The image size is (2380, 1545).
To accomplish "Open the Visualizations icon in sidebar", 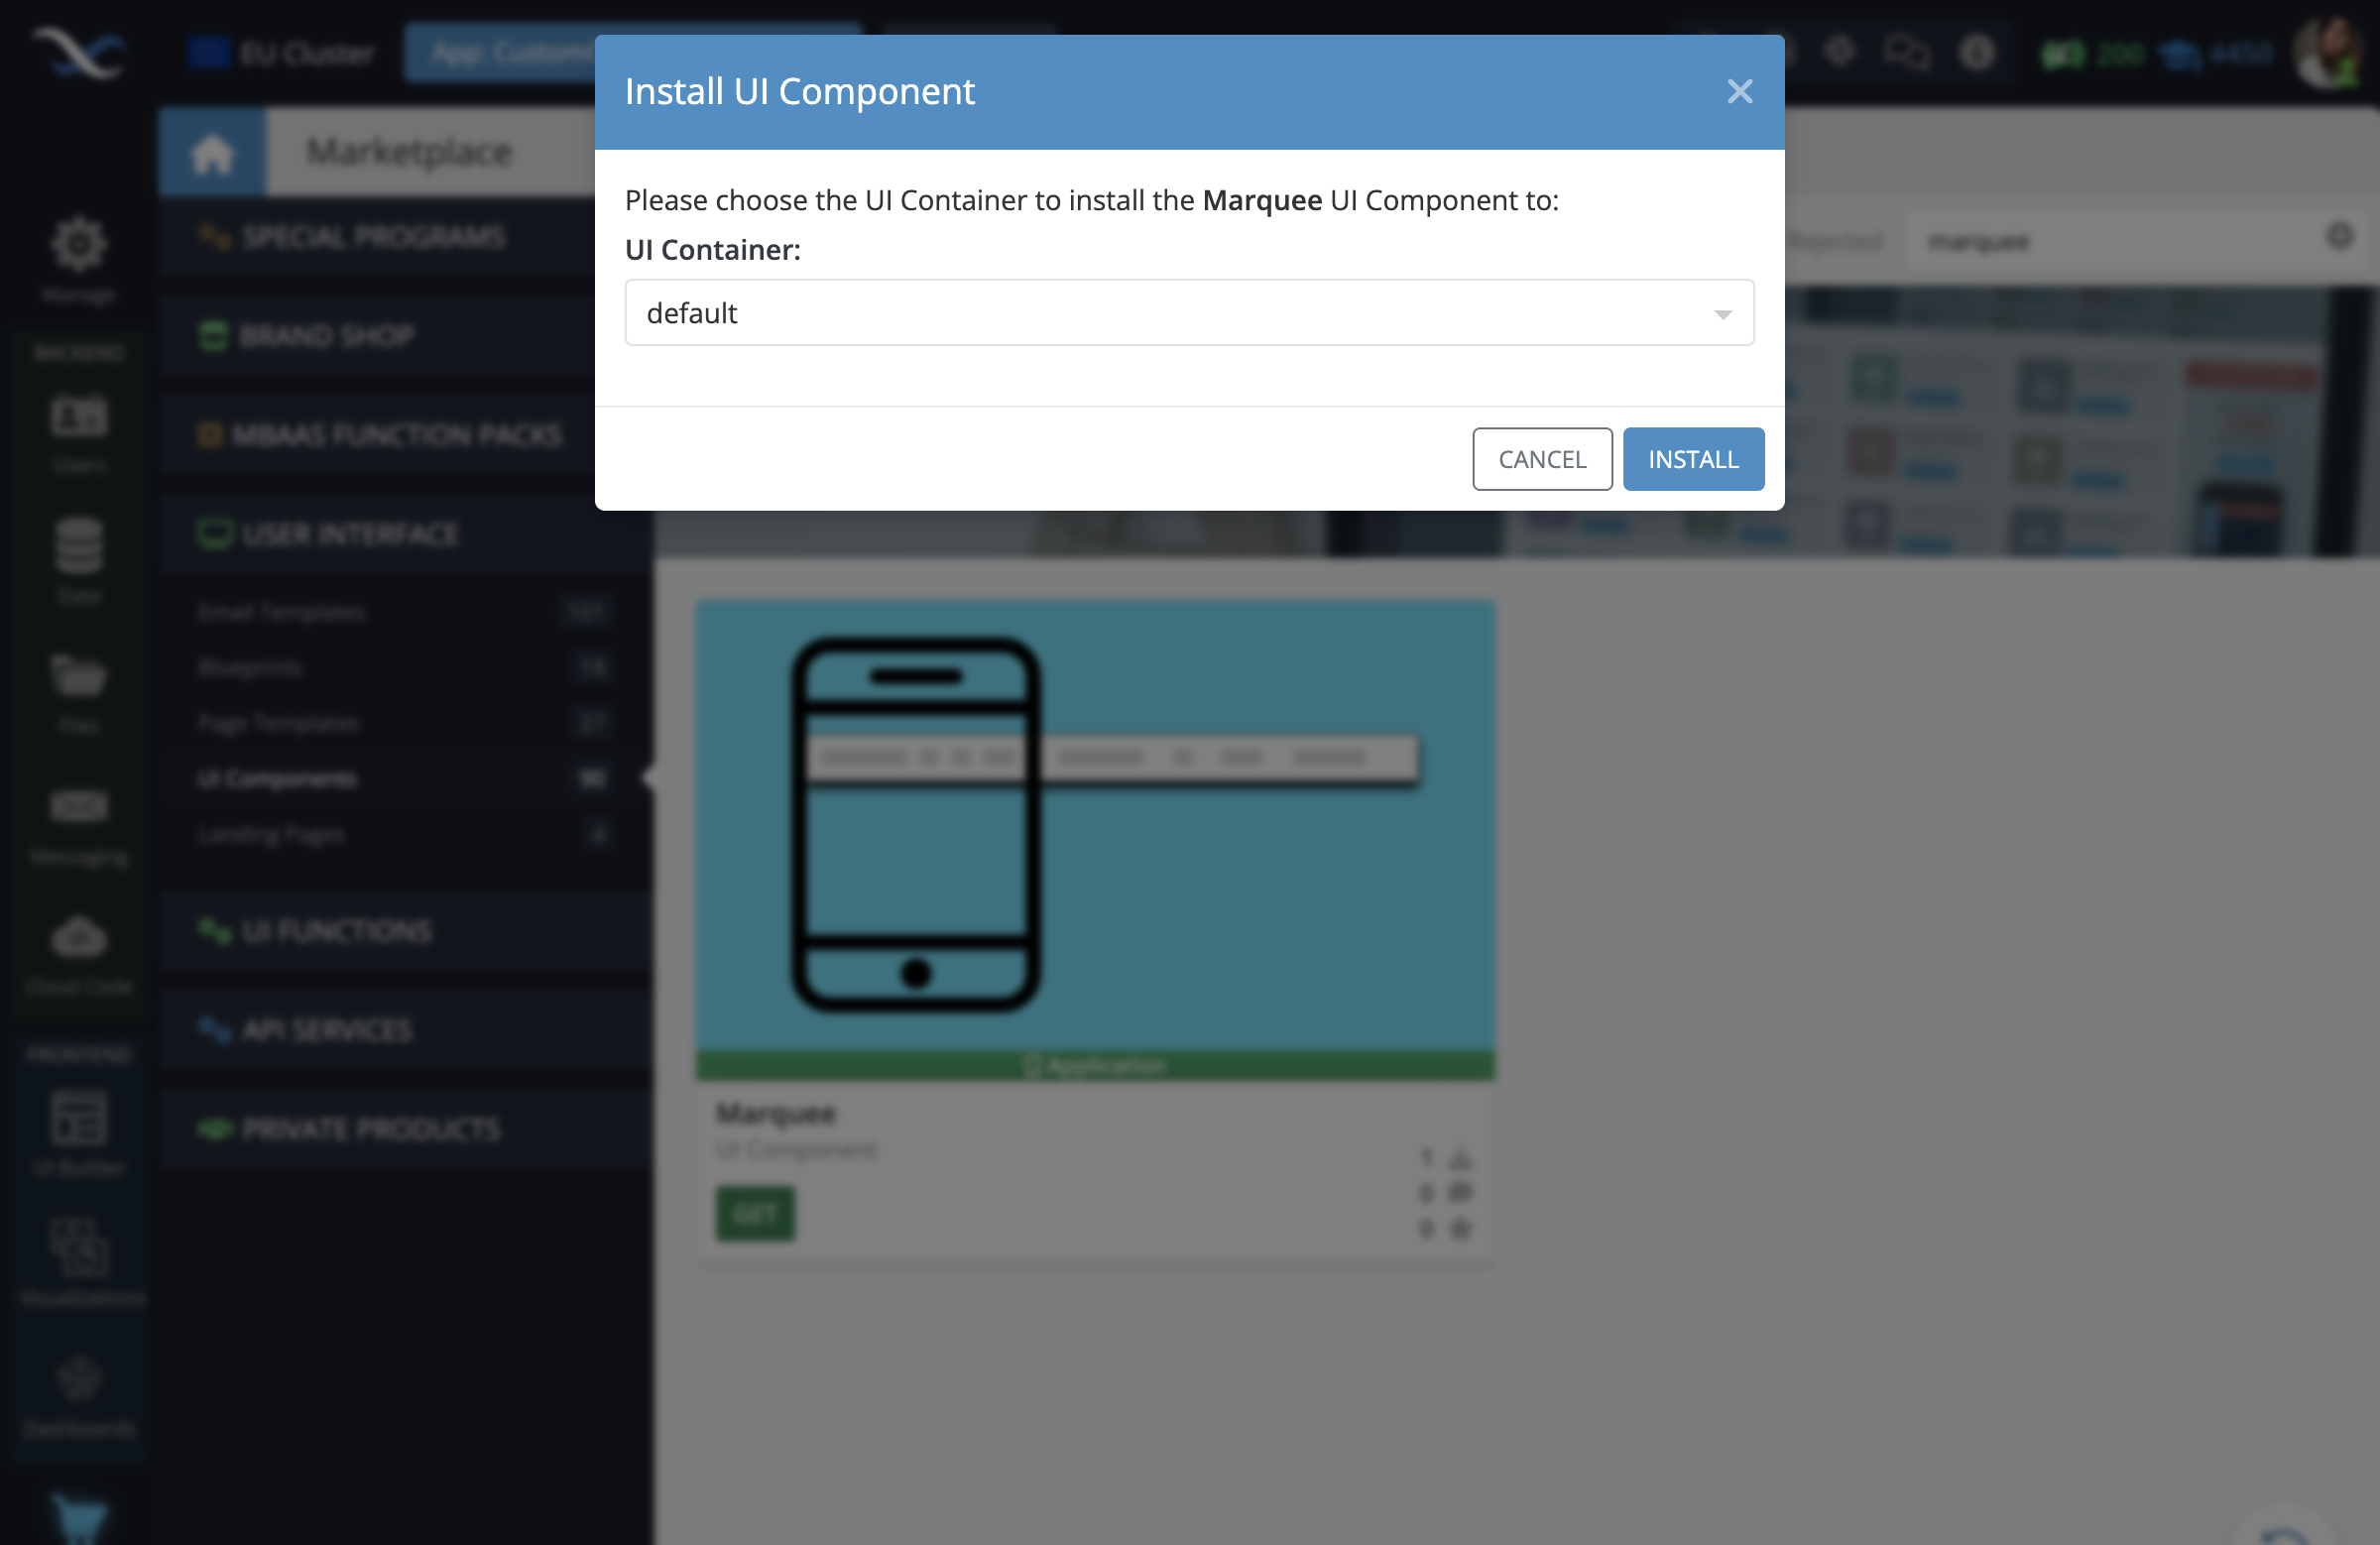I will coord(78,1245).
